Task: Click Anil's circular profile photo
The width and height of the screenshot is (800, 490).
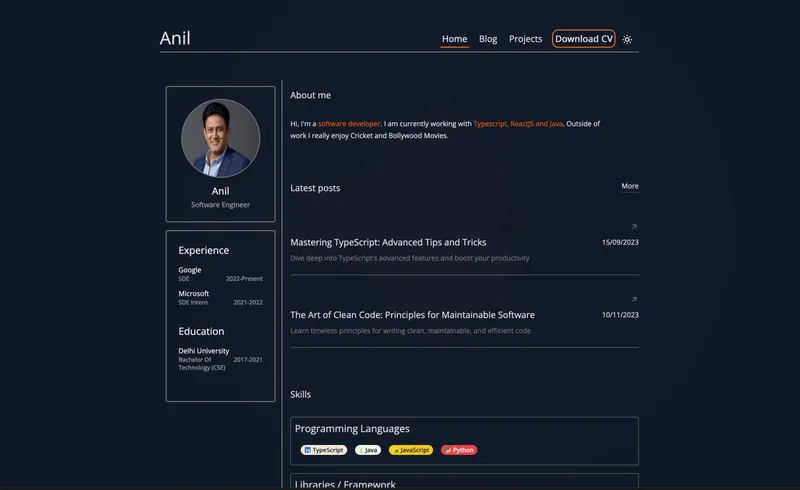Action: [220, 138]
